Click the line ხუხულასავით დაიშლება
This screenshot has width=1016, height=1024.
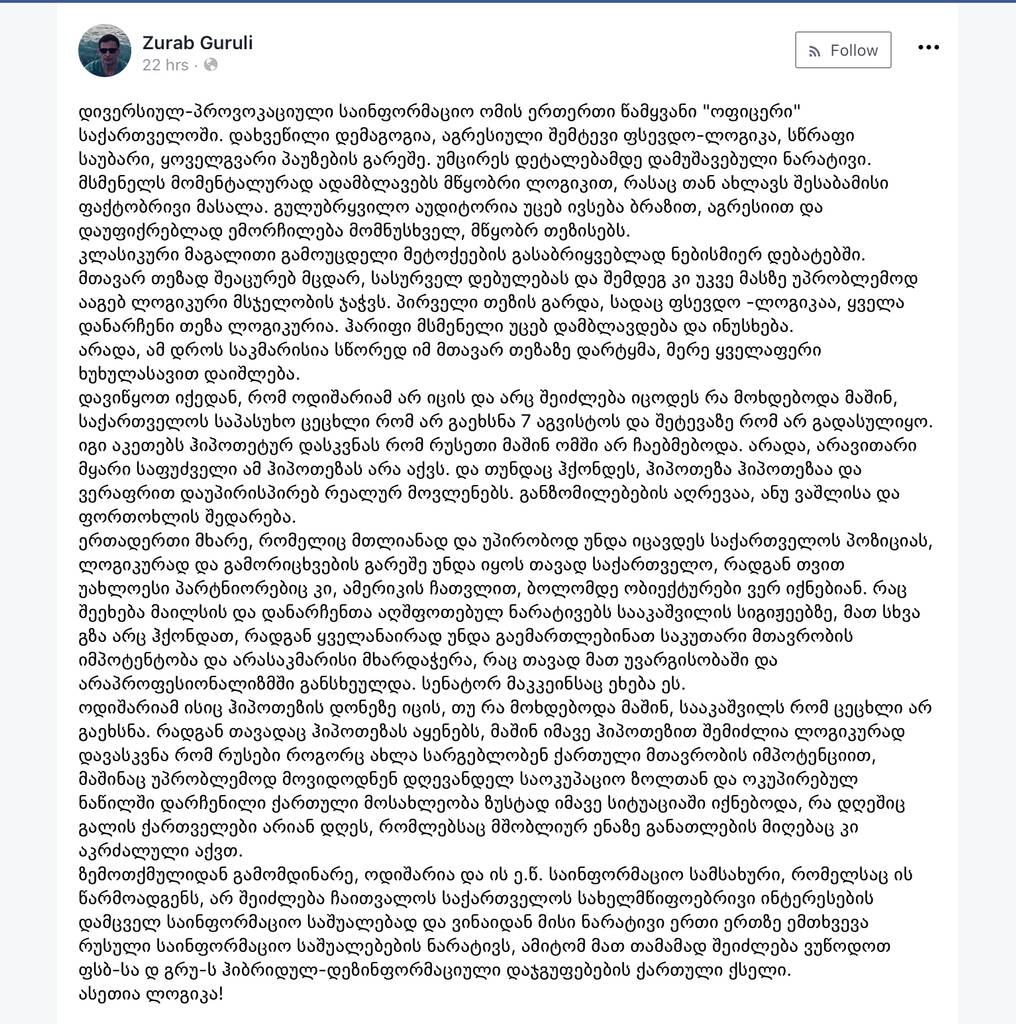point(189,374)
